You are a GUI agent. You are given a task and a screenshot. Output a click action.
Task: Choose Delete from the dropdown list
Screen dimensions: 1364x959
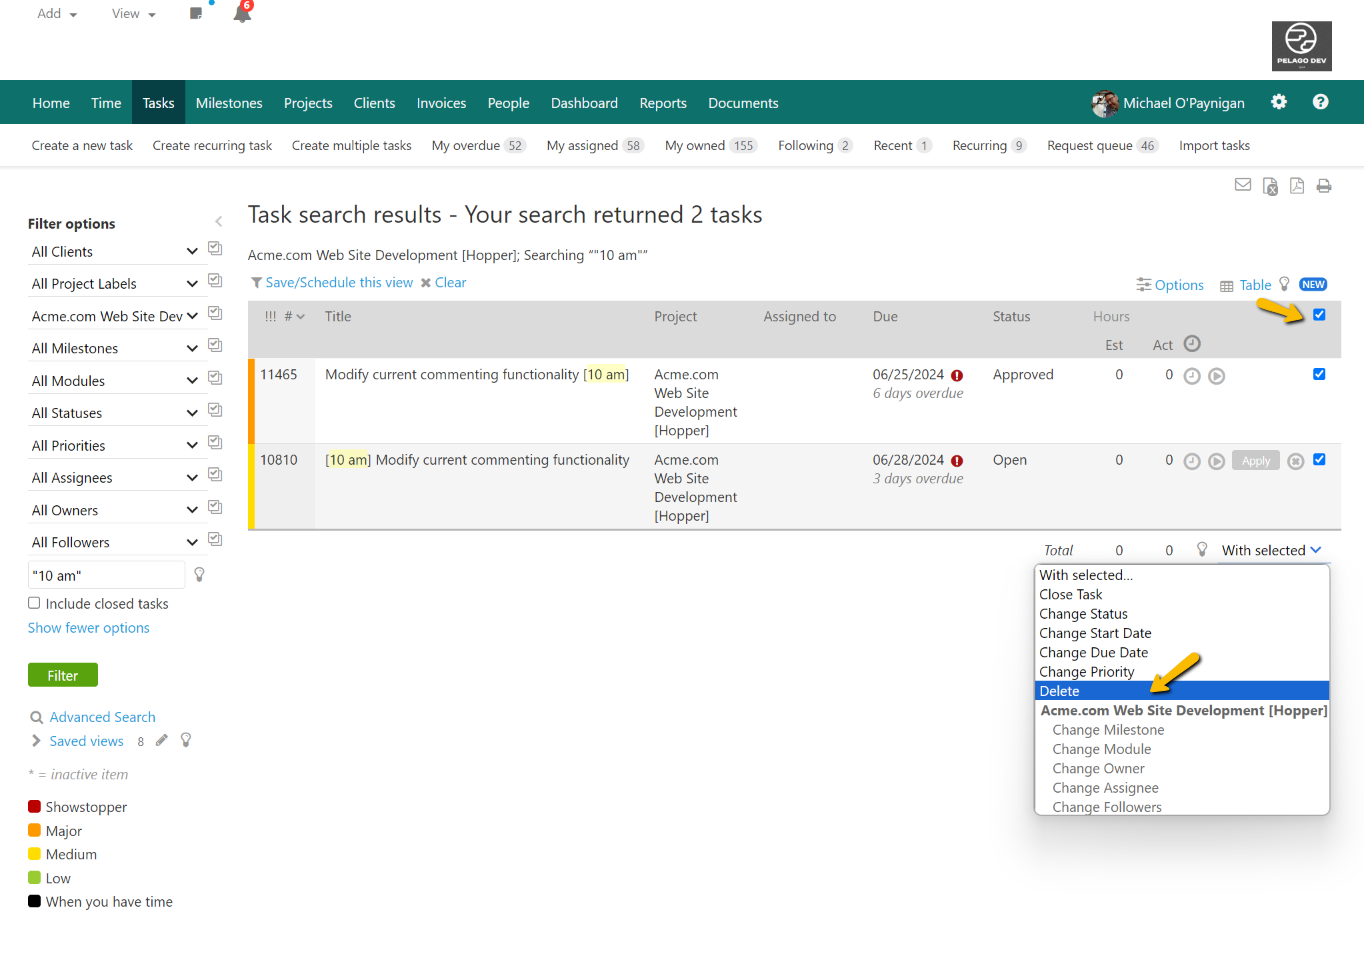1060,691
